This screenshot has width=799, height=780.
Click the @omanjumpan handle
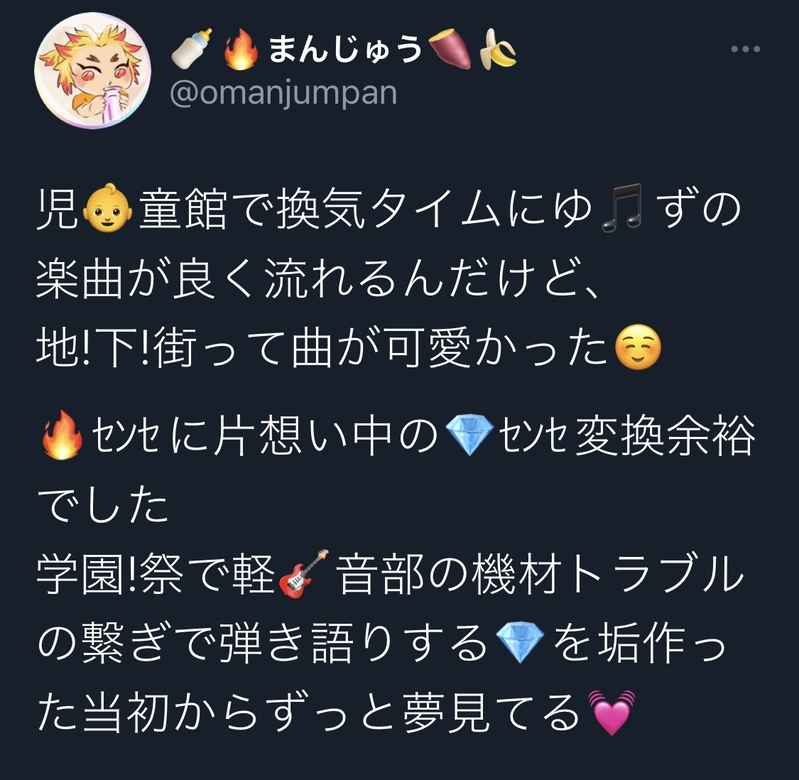[x=283, y=93]
